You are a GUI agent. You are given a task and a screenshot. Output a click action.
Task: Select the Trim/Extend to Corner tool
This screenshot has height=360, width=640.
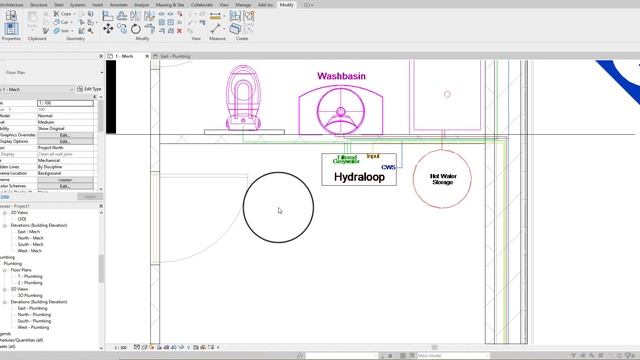[x=149, y=29]
